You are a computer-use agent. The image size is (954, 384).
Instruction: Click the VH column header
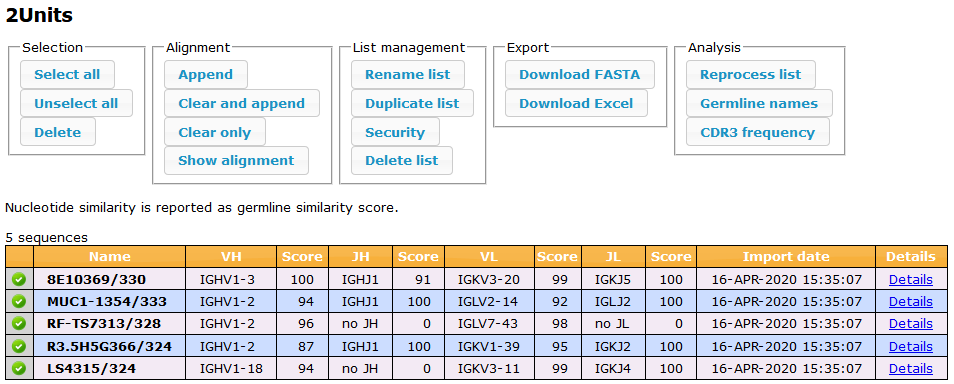[x=231, y=257]
